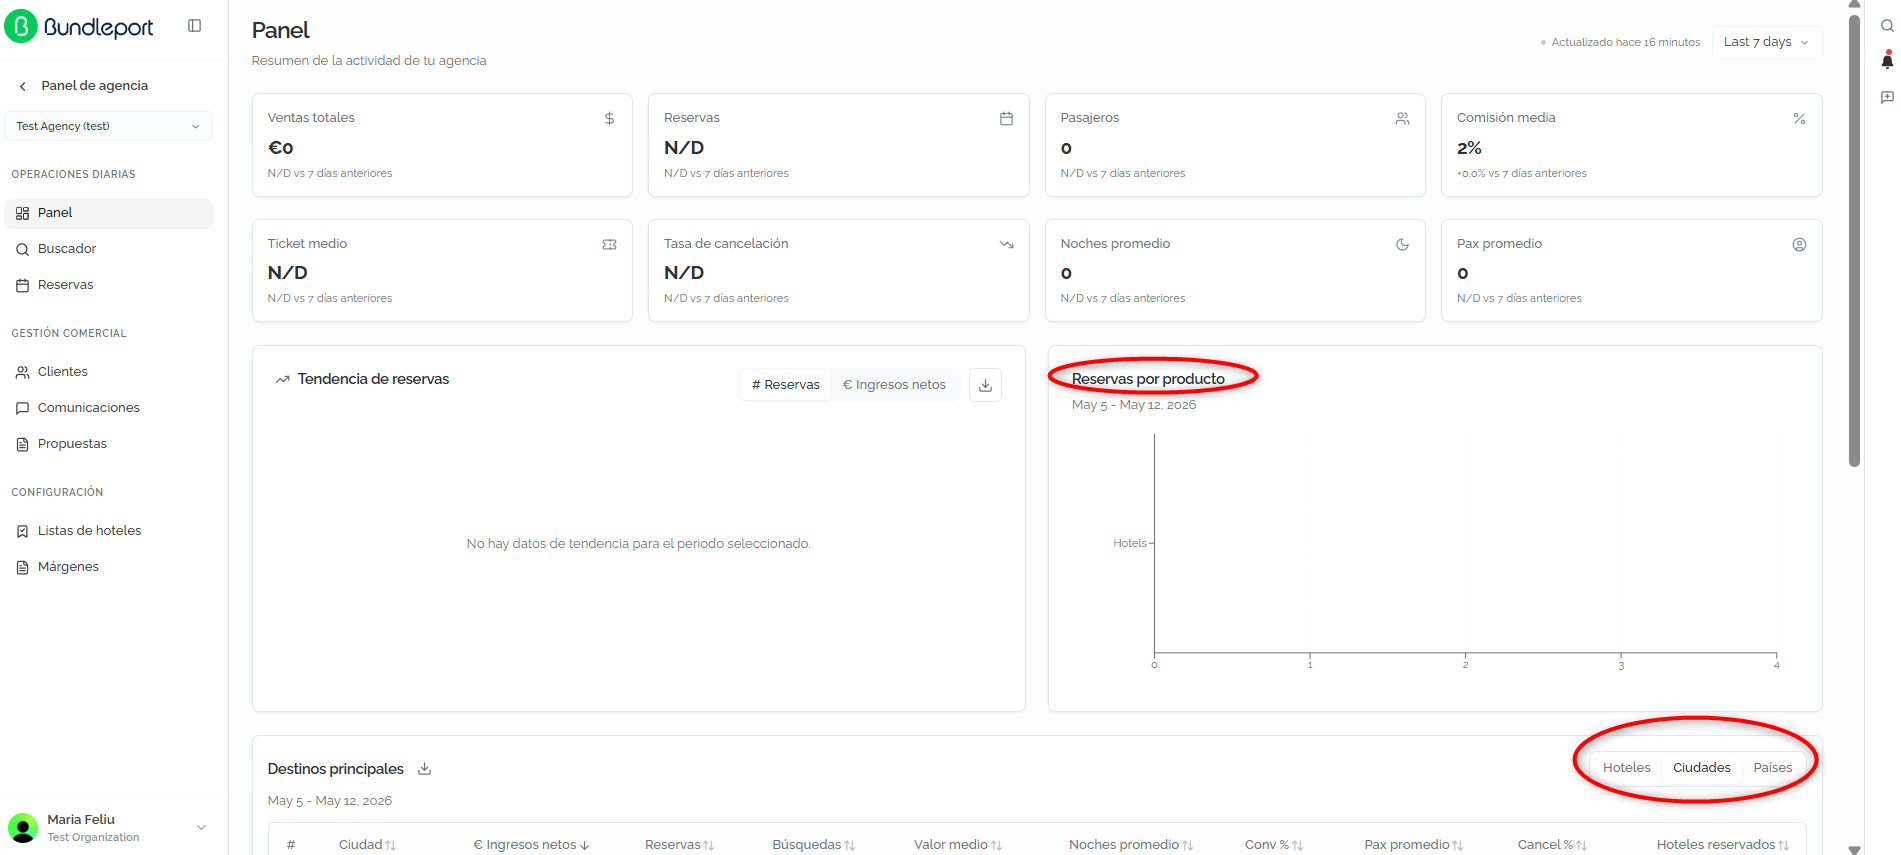Click the moon icon on Noches promedio
Screen dimensions: 1901x855
[x=1402, y=244]
